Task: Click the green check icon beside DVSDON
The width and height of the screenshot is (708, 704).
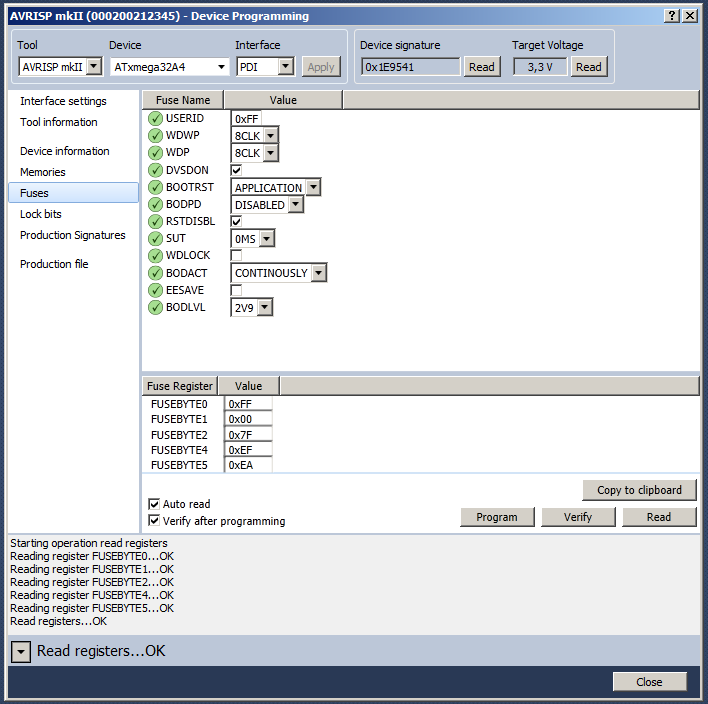Action: (x=155, y=170)
